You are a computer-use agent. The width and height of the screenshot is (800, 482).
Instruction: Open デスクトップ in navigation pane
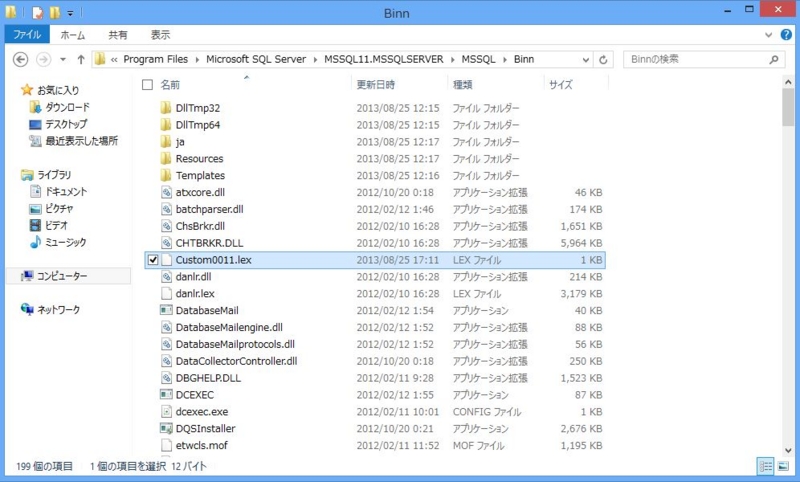66,124
